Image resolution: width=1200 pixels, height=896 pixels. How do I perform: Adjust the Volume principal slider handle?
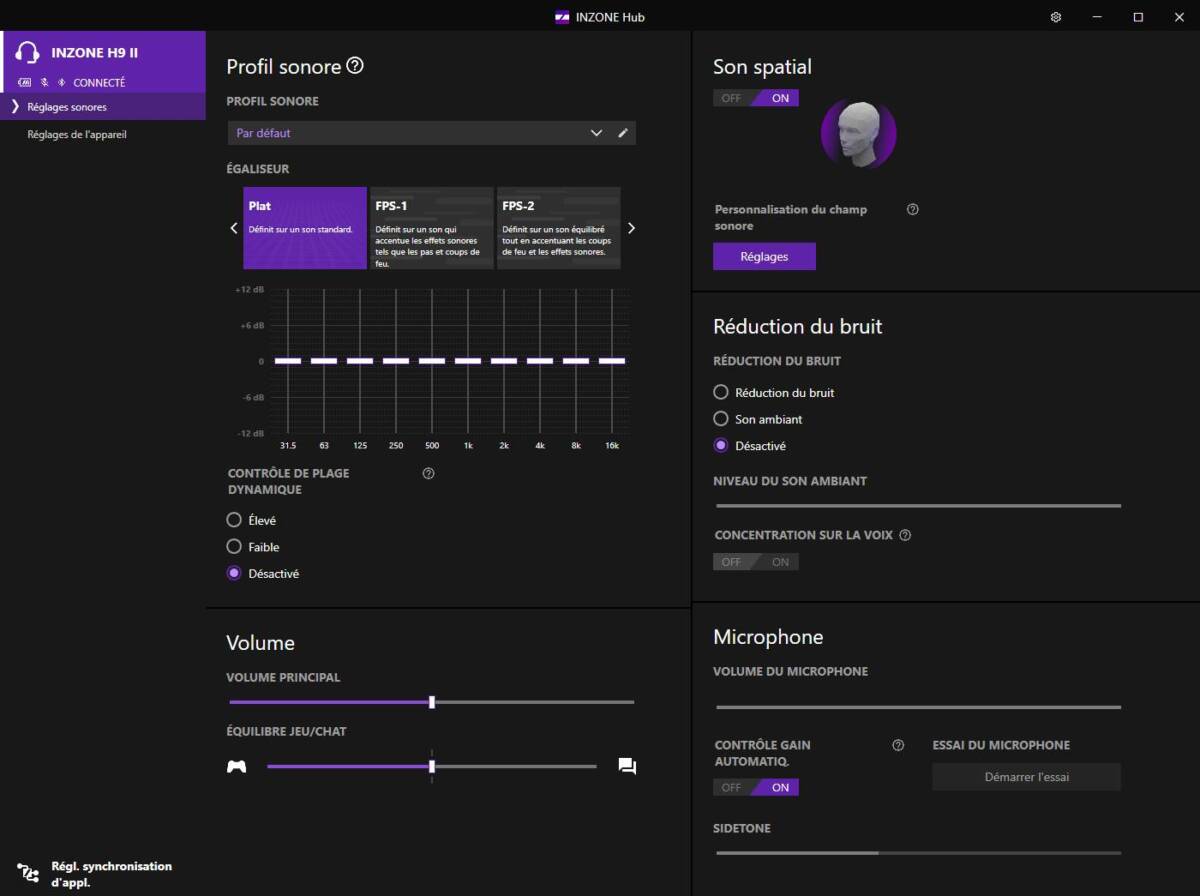point(432,702)
